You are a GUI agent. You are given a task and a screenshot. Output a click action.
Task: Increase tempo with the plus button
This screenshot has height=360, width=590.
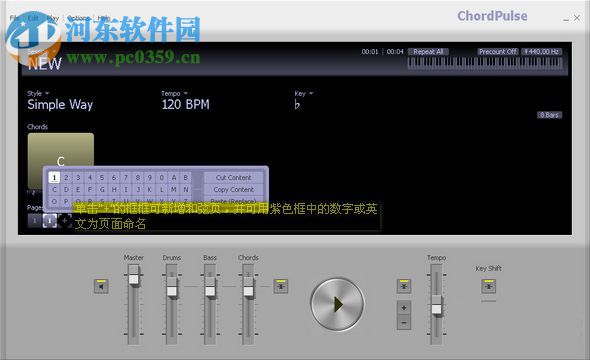404,308
